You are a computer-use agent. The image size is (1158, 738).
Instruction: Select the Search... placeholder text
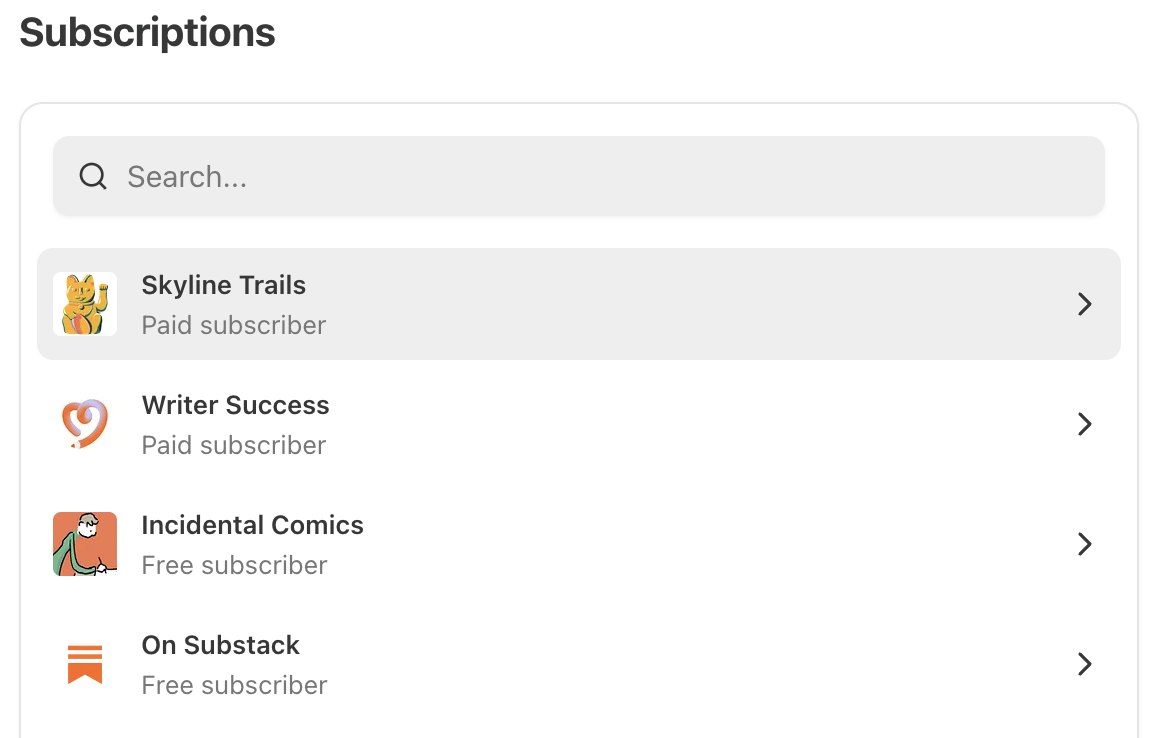pyautogui.click(x=187, y=177)
